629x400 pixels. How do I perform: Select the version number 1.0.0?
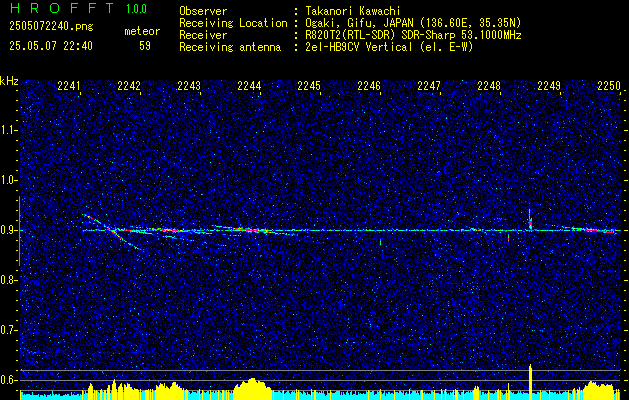click(x=136, y=8)
